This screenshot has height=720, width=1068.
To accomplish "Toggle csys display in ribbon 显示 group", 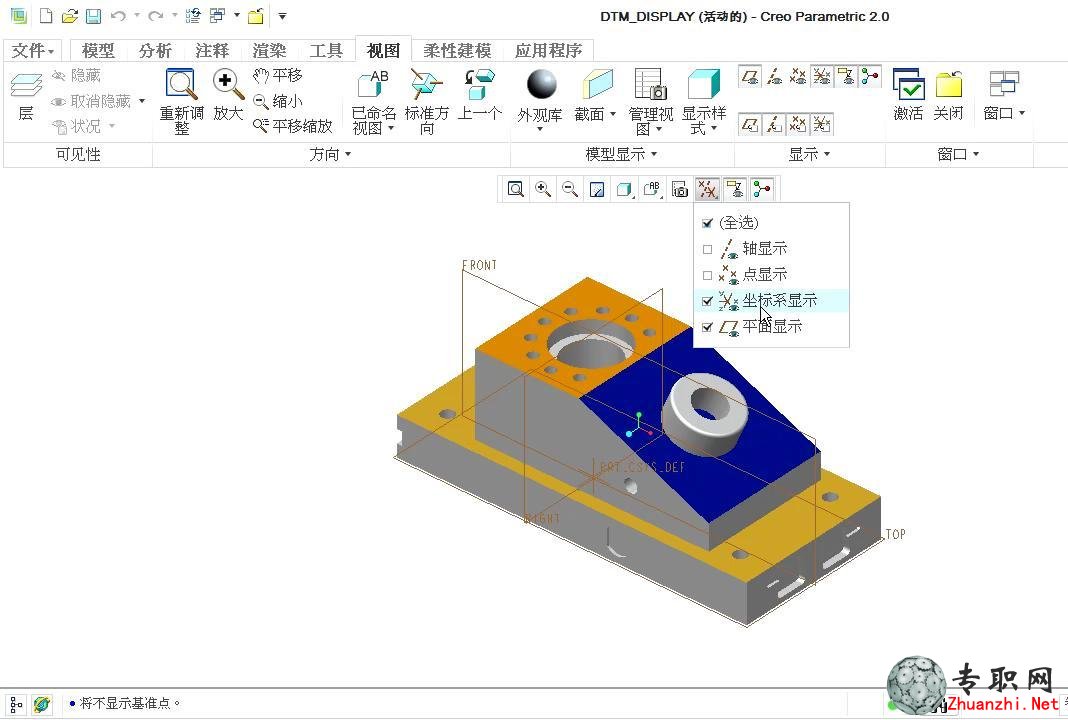I will pos(822,76).
